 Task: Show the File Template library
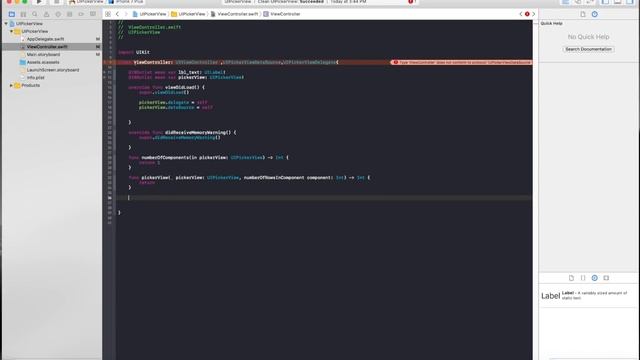(571, 278)
